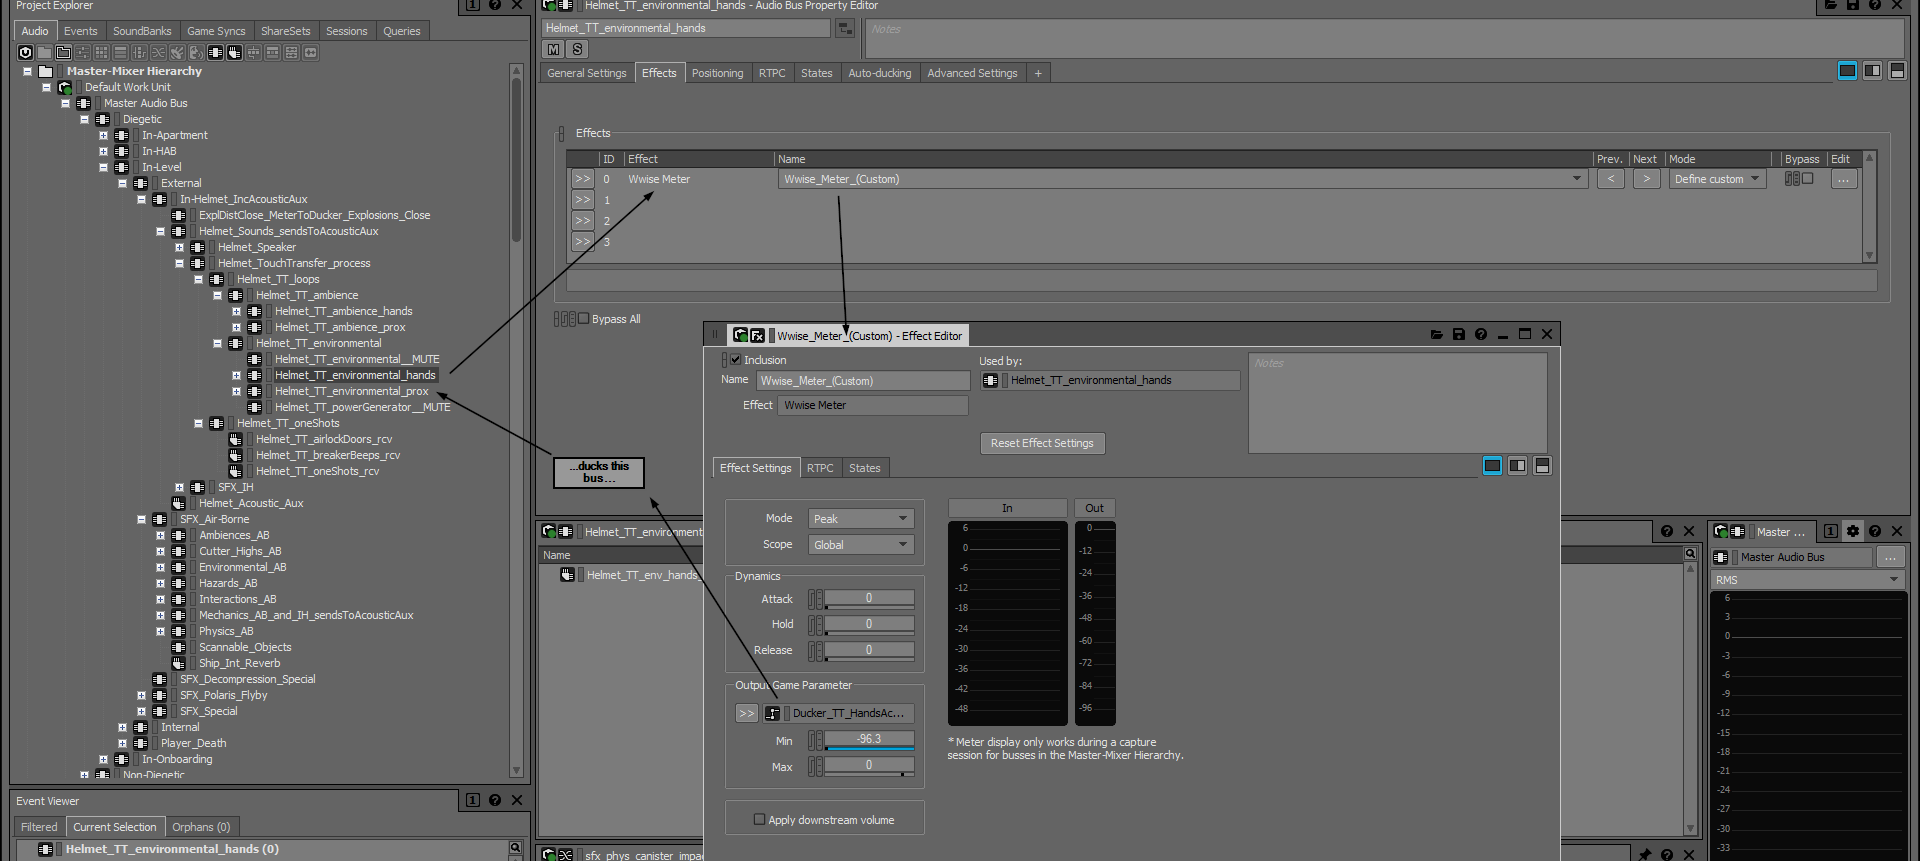Click the Notes field in the Property Editor
Screen dimensions: 1920x861
click(x=1385, y=38)
